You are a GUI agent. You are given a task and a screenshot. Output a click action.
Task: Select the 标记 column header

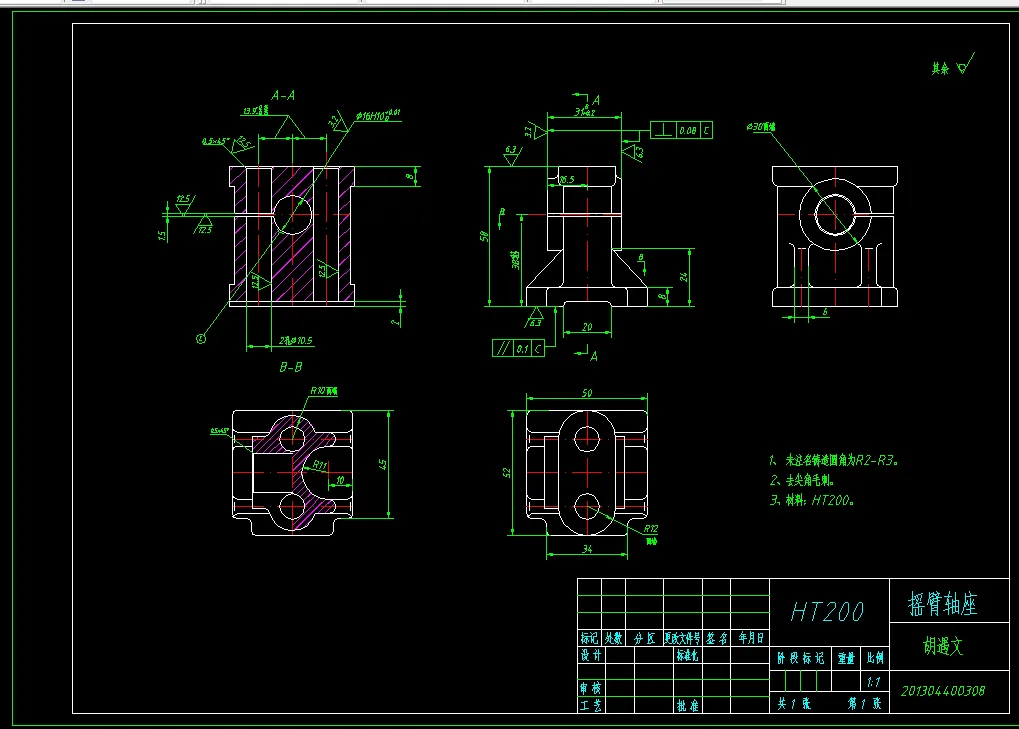[x=589, y=638]
